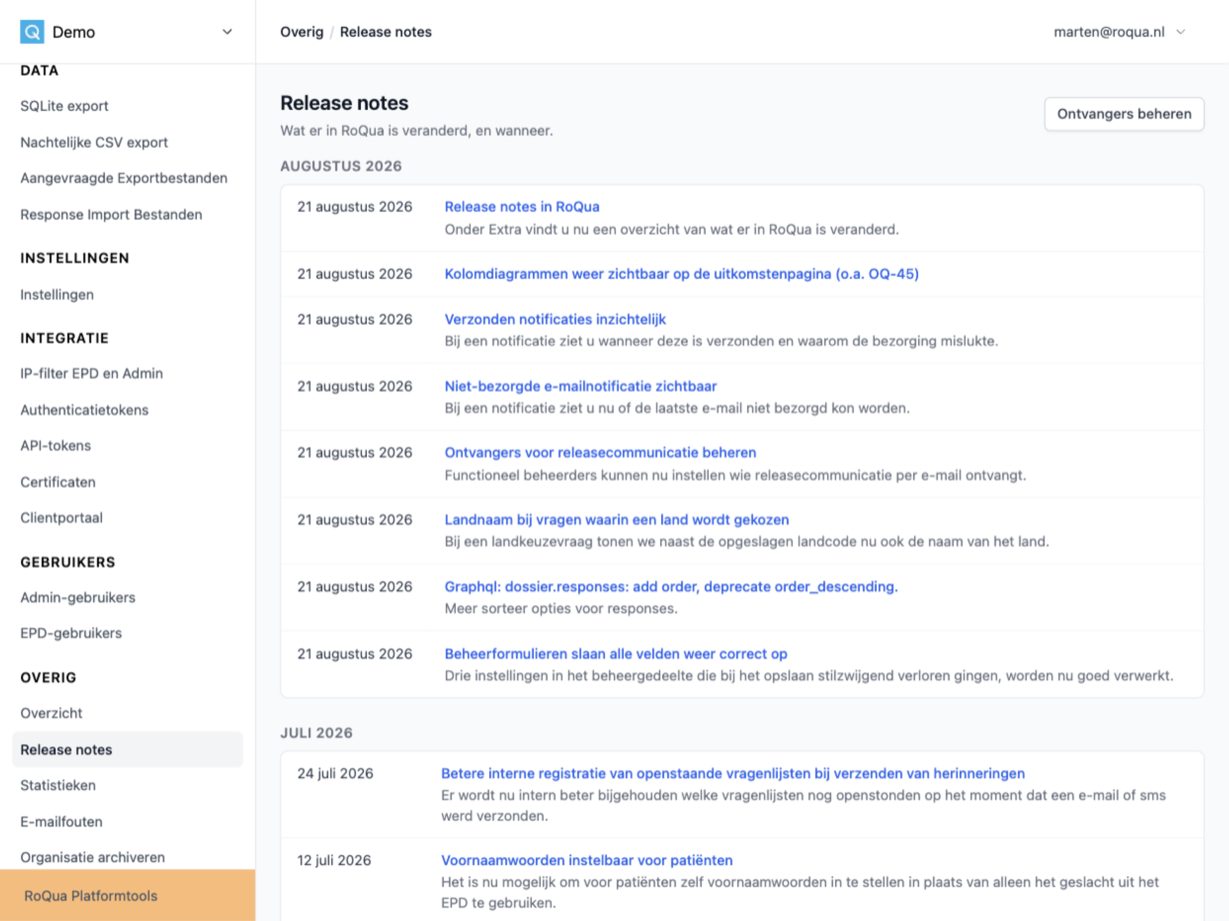This screenshot has width=1229, height=921.
Task: Open 'Verzonden notificaties inzichtelijk' note
Action: click(555, 319)
